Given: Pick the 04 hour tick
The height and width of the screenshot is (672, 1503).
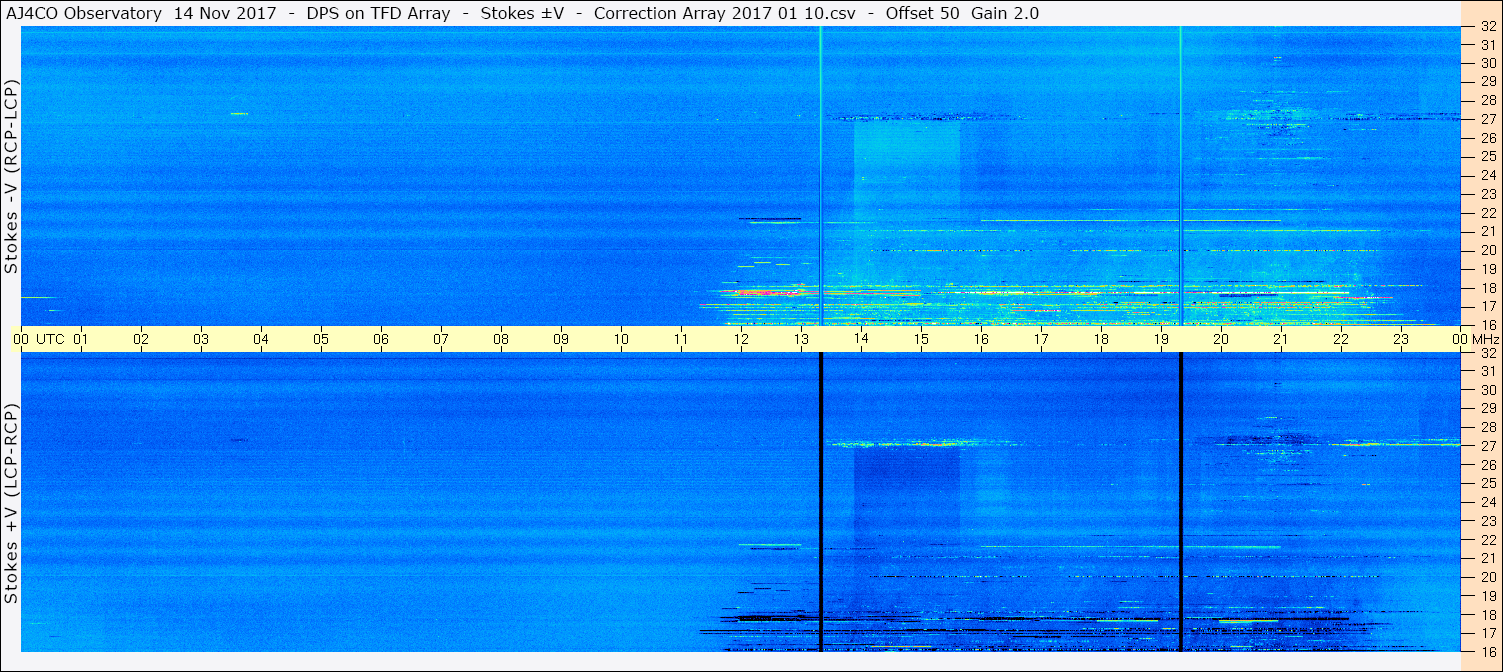Looking at the screenshot, I should coord(261,339).
